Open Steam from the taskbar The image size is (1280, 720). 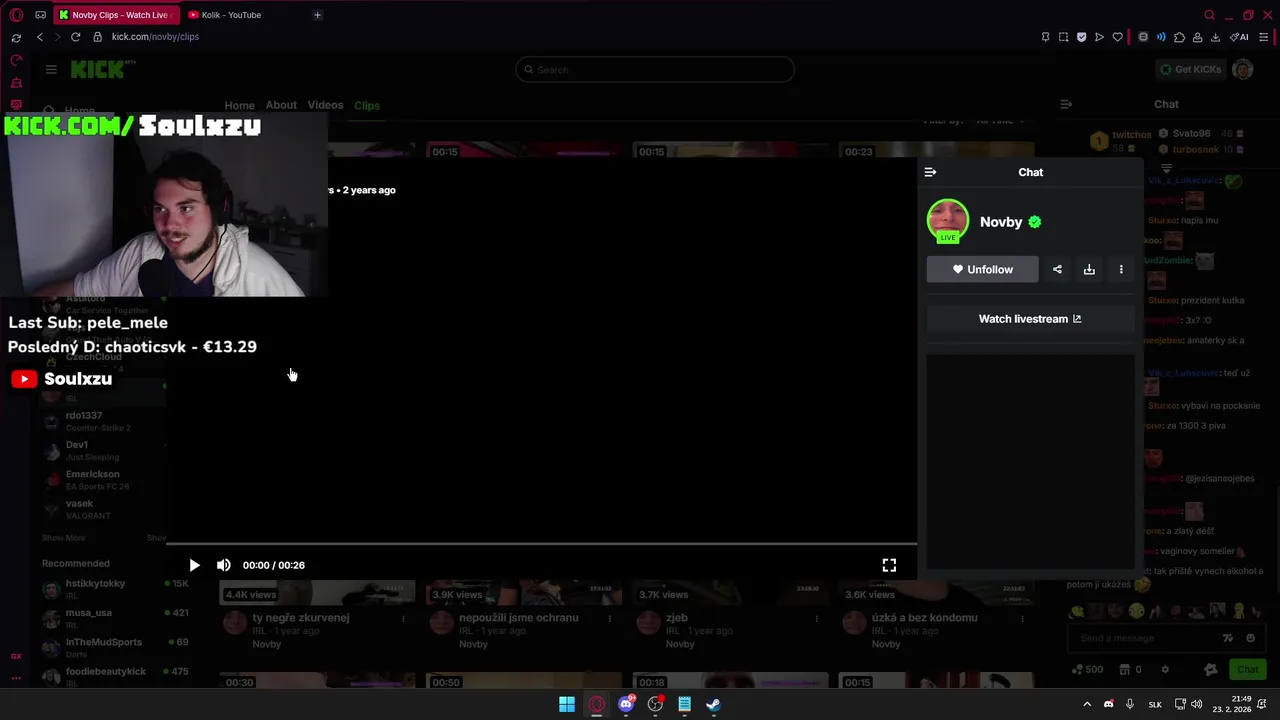click(x=713, y=704)
